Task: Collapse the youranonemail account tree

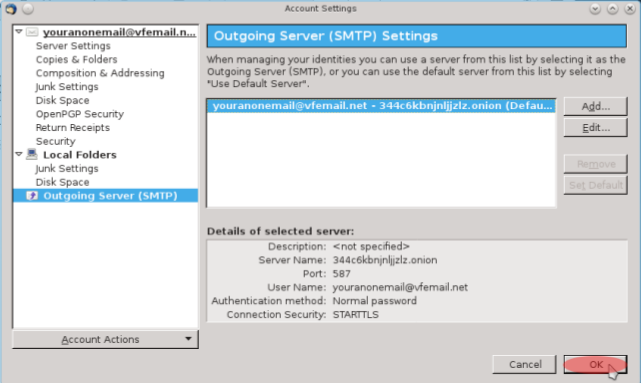Action: point(19,31)
